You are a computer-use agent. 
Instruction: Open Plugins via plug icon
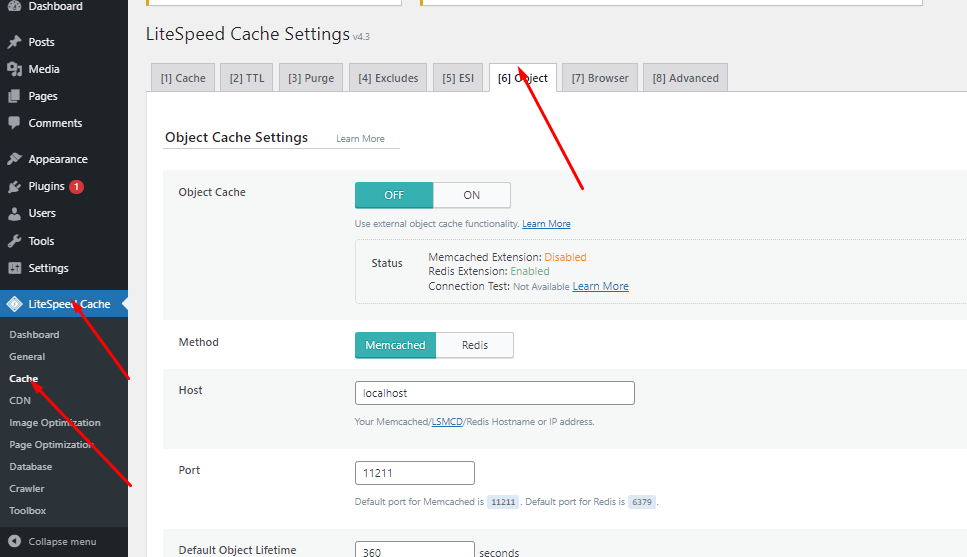click(14, 186)
